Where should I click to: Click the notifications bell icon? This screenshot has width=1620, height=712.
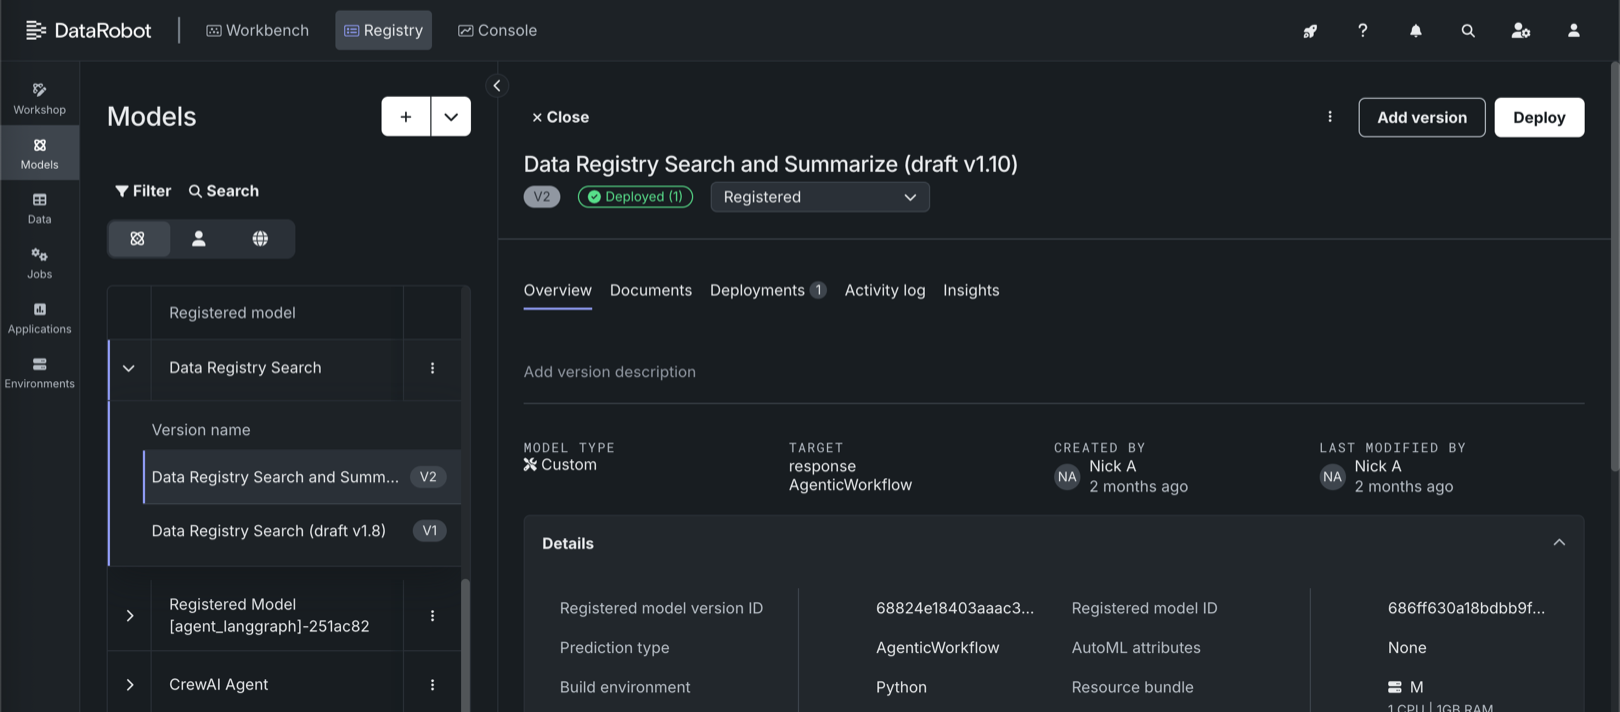click(x=1415, y=31)
